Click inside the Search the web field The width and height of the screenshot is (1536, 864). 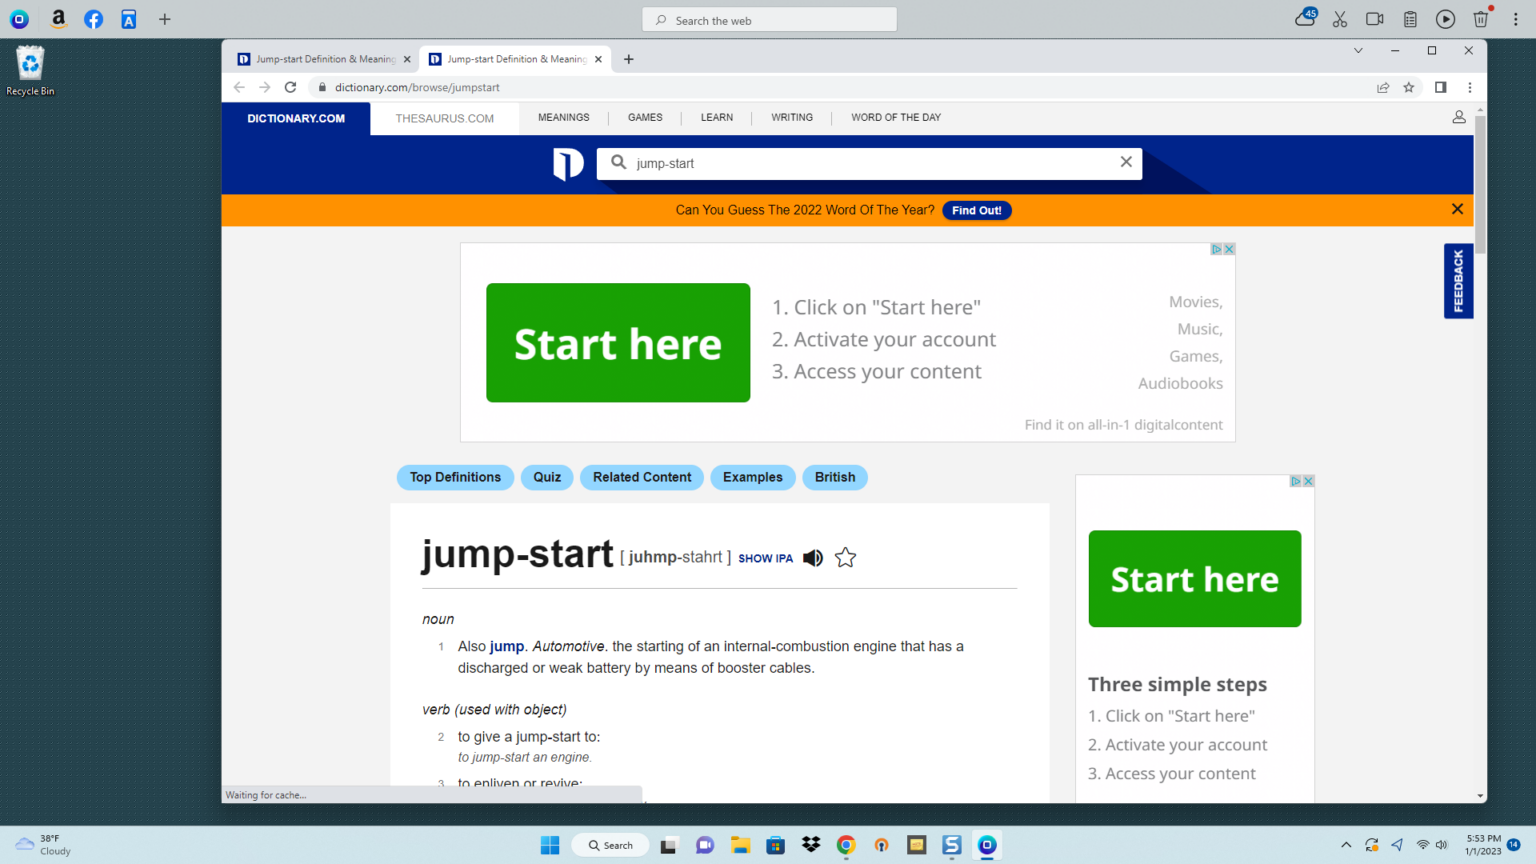tap(769, 19)
